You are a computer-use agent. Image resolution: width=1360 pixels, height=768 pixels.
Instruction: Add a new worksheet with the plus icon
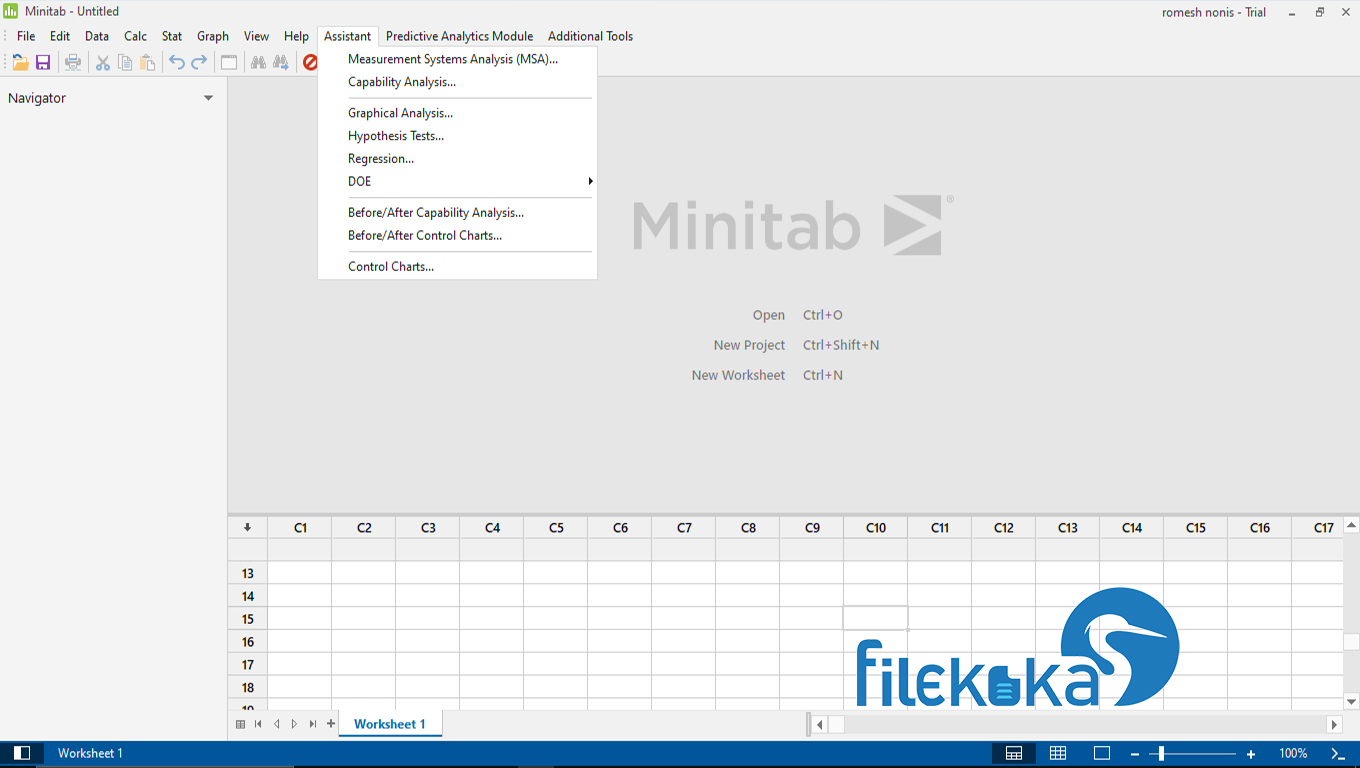[331, 724]
